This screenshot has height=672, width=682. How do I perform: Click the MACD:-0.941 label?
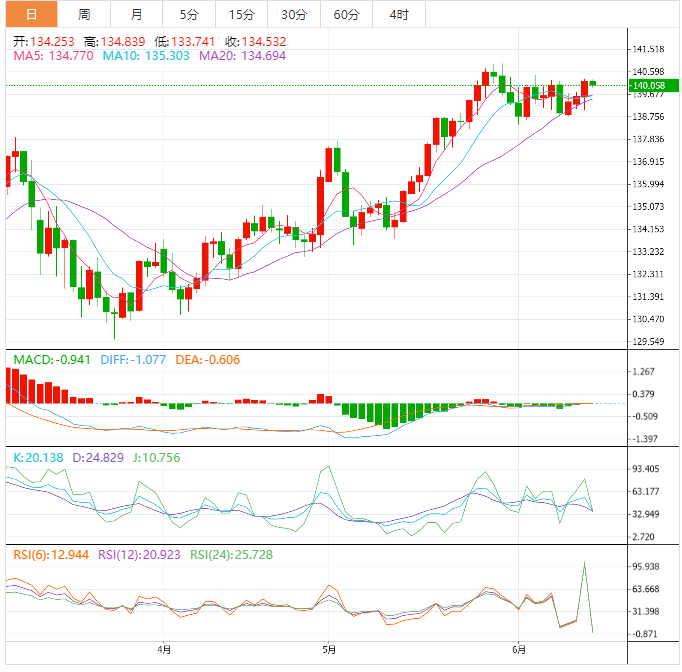tap(52, 360)
